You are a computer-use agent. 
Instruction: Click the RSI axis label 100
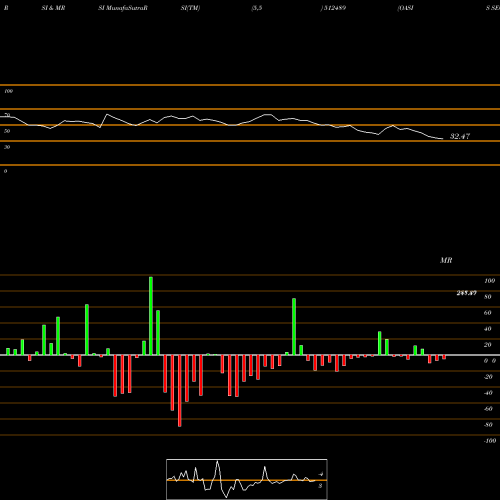click(x=8, y=91)
